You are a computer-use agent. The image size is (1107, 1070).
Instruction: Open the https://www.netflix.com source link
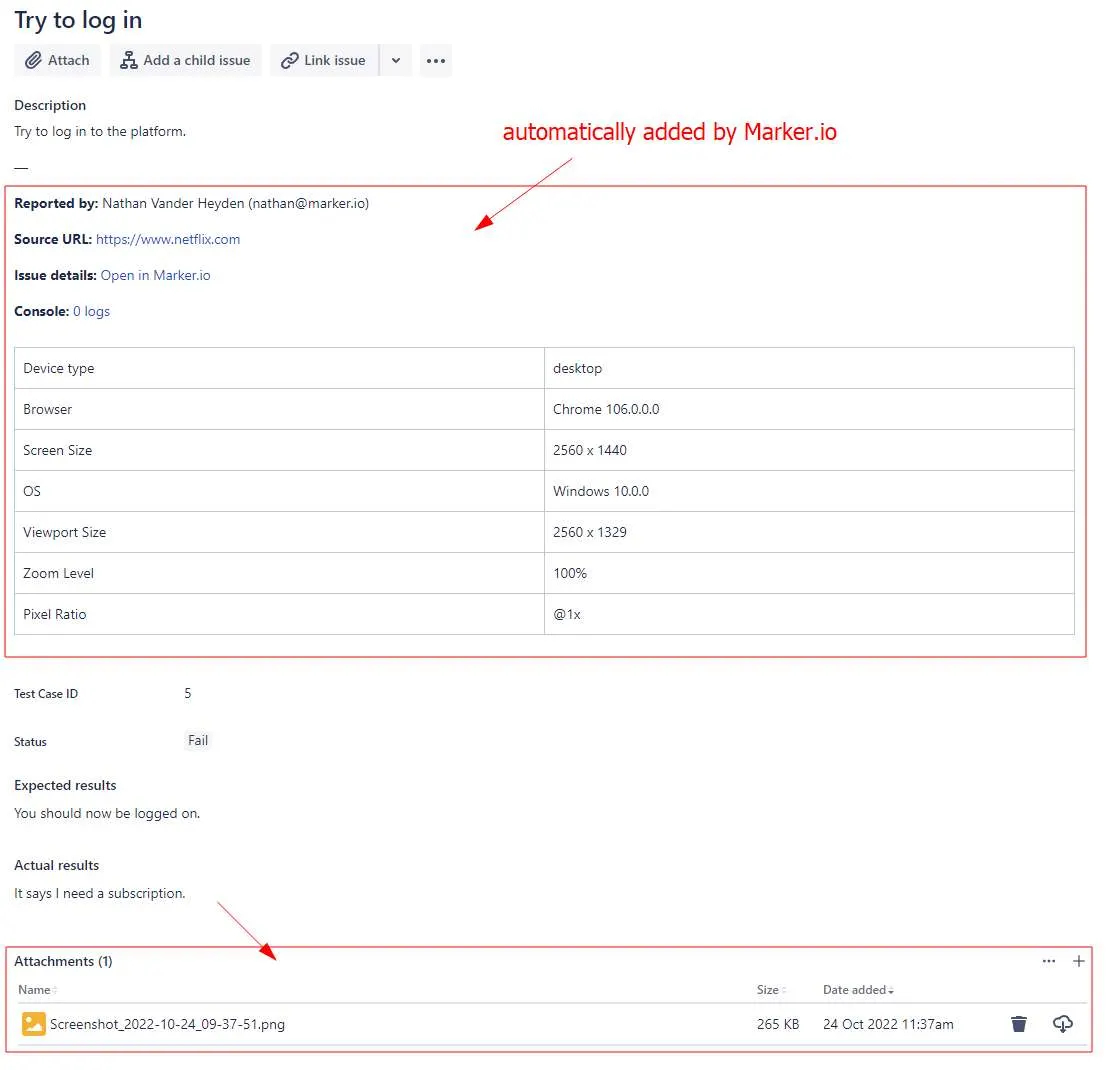click(168, 239)
